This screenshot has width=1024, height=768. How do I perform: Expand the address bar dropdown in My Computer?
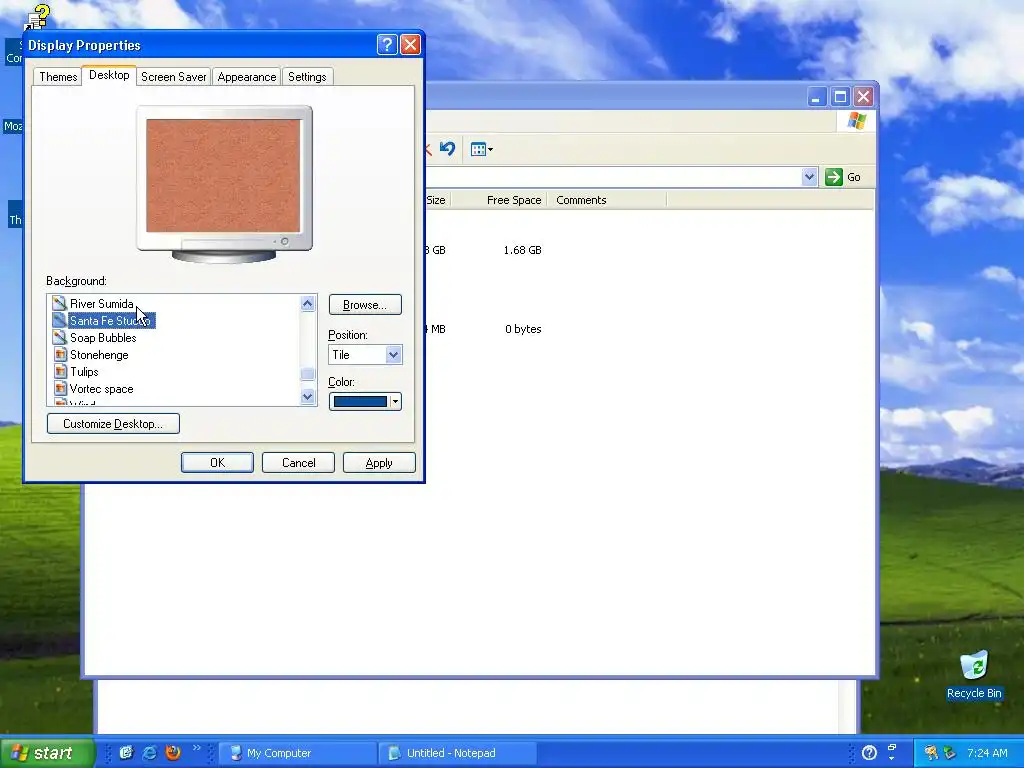(x=809, y=176)
